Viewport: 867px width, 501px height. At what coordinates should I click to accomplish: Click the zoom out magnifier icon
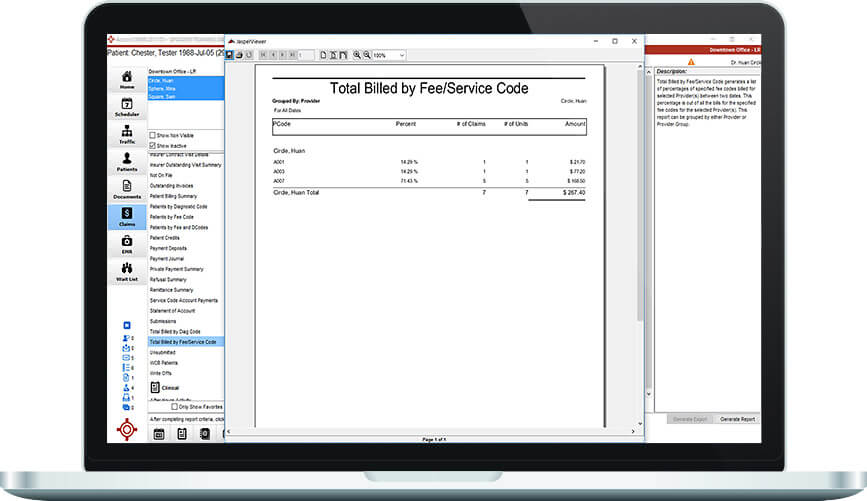(367, 55)
